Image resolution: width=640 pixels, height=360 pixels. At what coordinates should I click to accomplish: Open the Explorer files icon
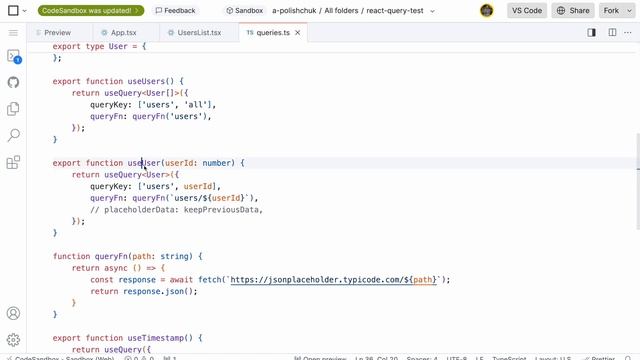tap(13, 109)
